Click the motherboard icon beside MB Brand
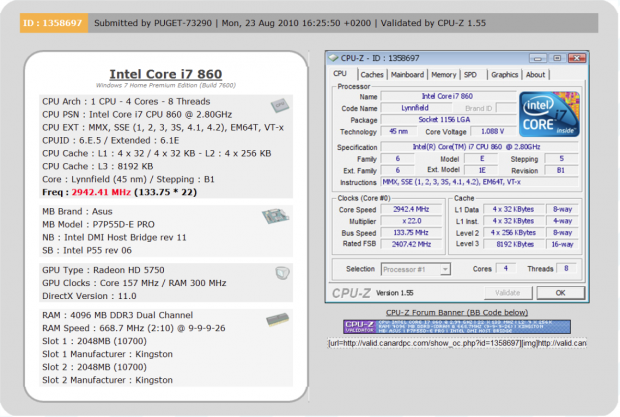 click(275, 216)
